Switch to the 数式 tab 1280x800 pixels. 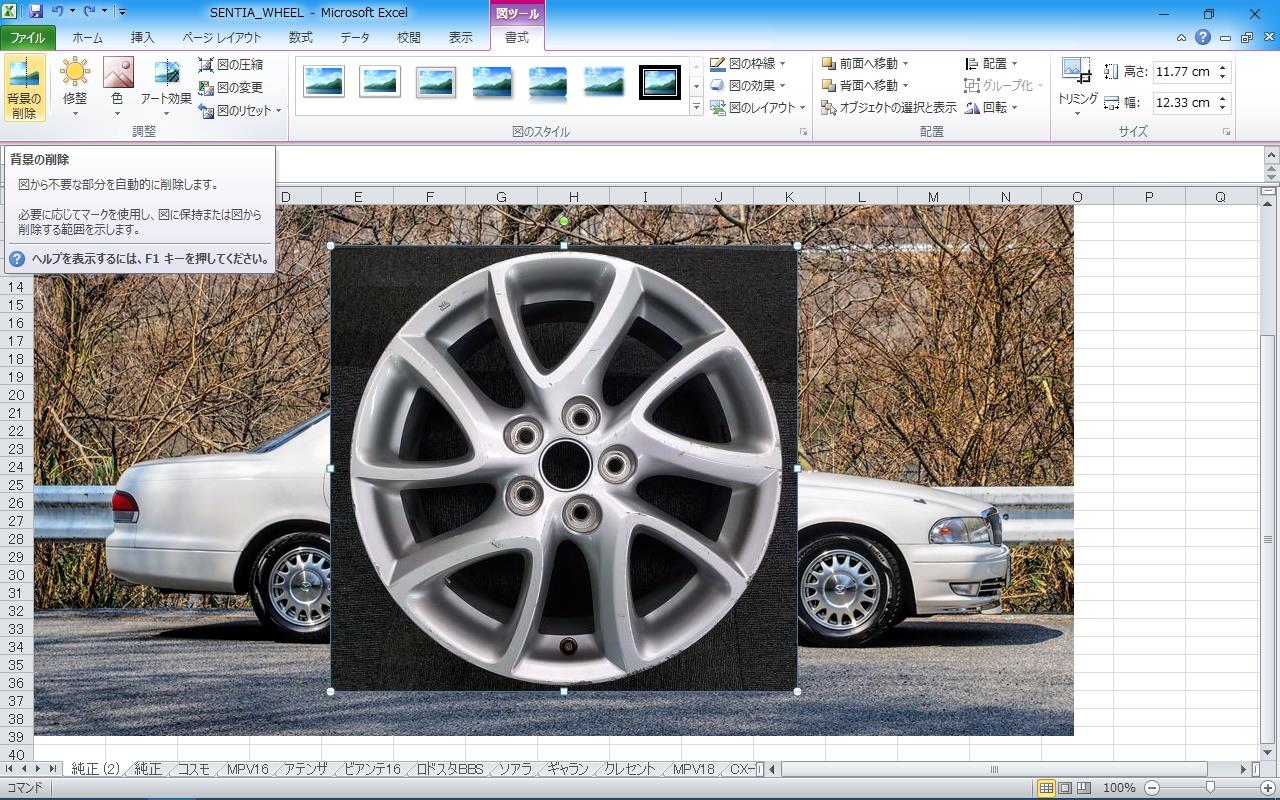[300, 38]
